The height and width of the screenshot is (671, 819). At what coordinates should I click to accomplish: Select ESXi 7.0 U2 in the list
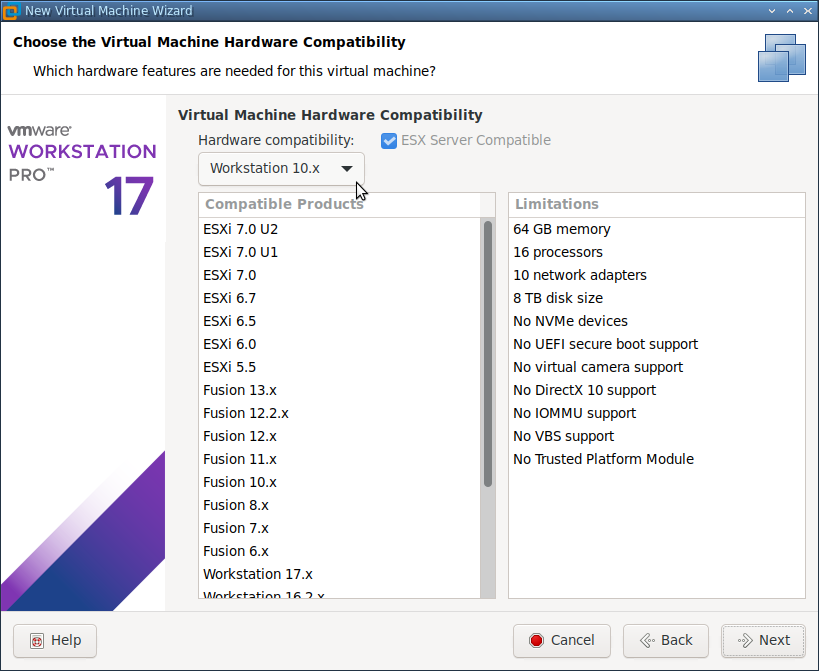click(340, 229)
